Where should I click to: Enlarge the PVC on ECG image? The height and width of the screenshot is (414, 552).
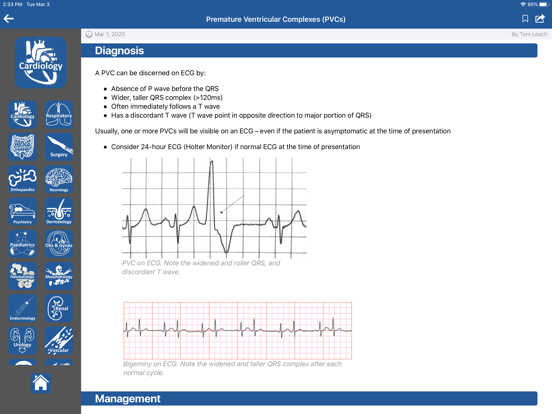coord(214,208)
